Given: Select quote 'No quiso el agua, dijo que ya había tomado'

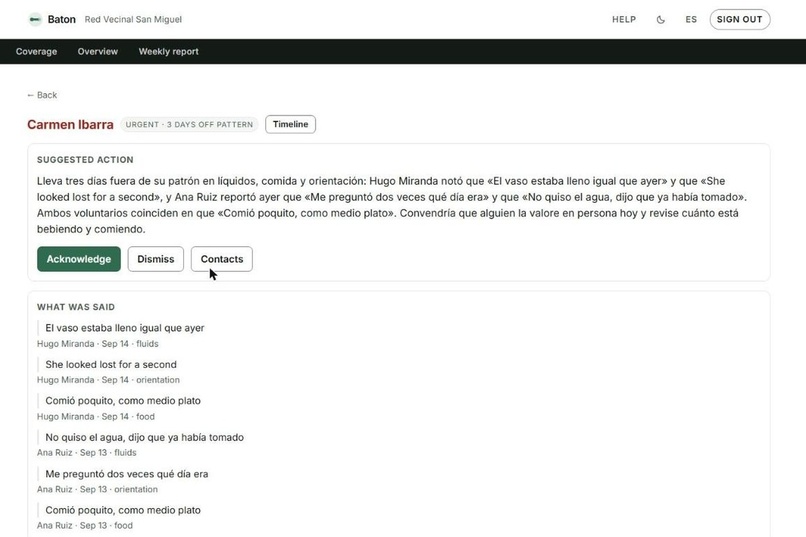Looking at the screenshot, I should pos(144,437).
